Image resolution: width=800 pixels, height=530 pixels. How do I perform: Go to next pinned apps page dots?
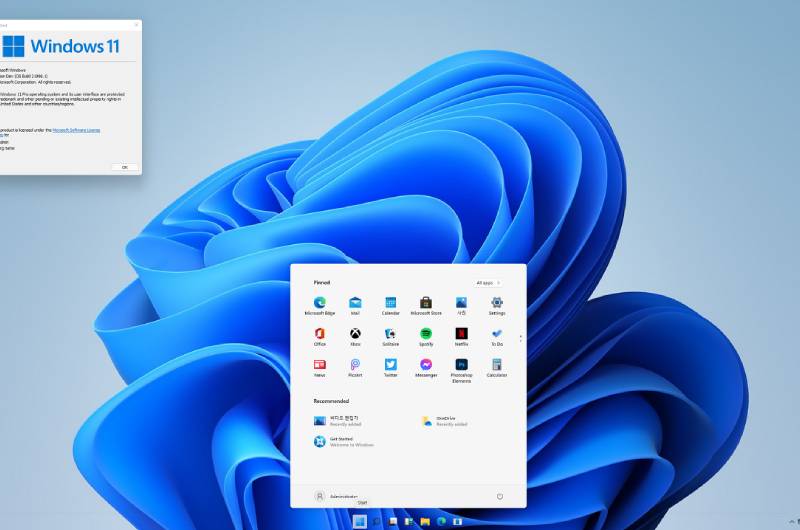click(520, 338)
